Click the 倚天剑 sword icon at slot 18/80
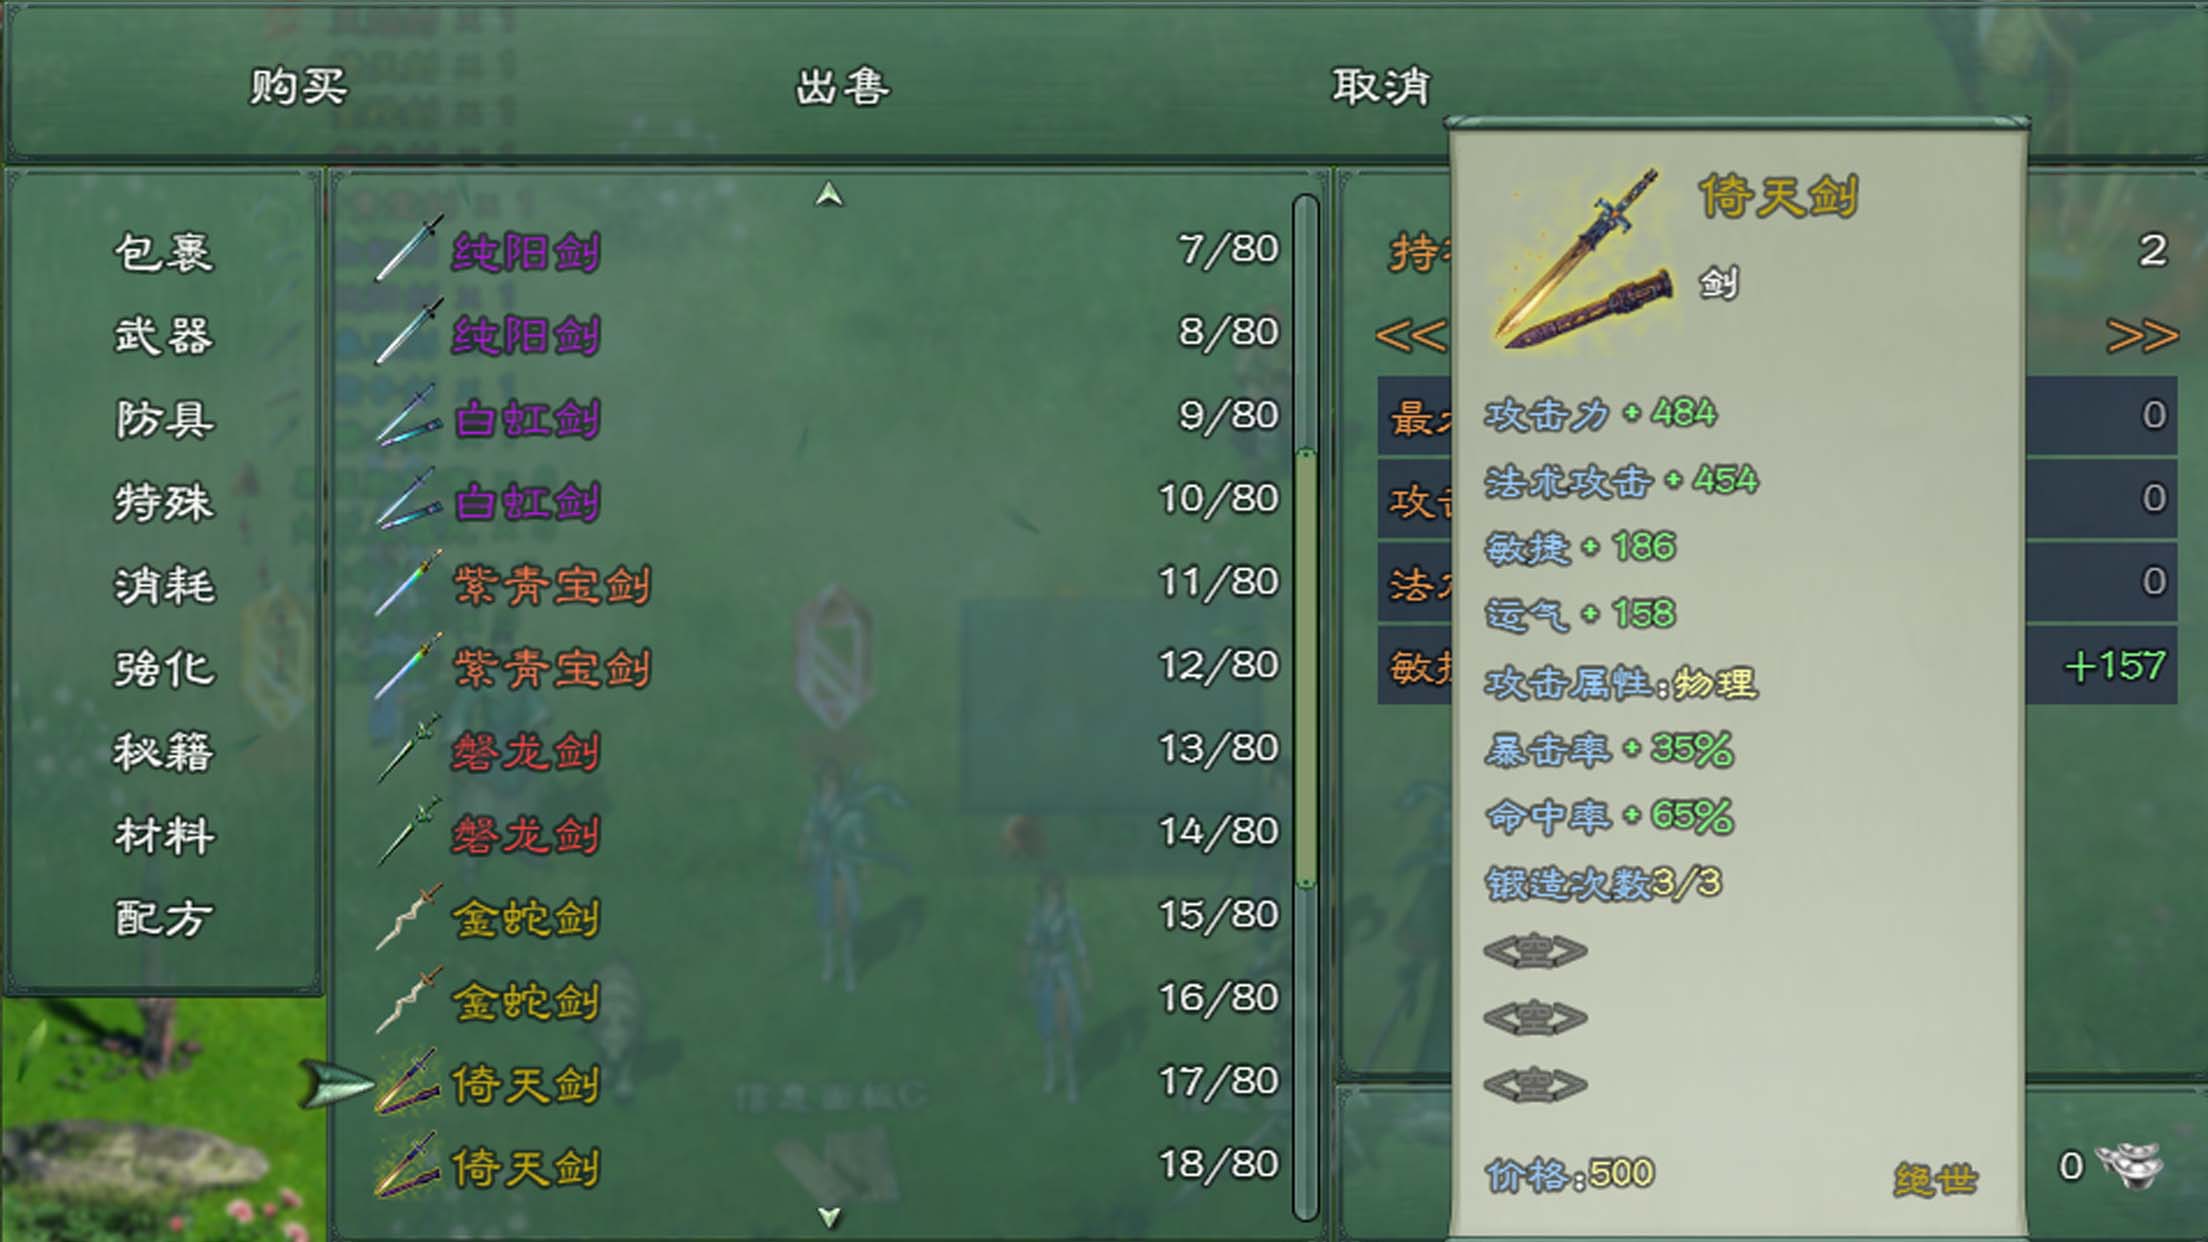Image resolution: width=2208 pixels, height=1242 pixels. coord(408,1165)
